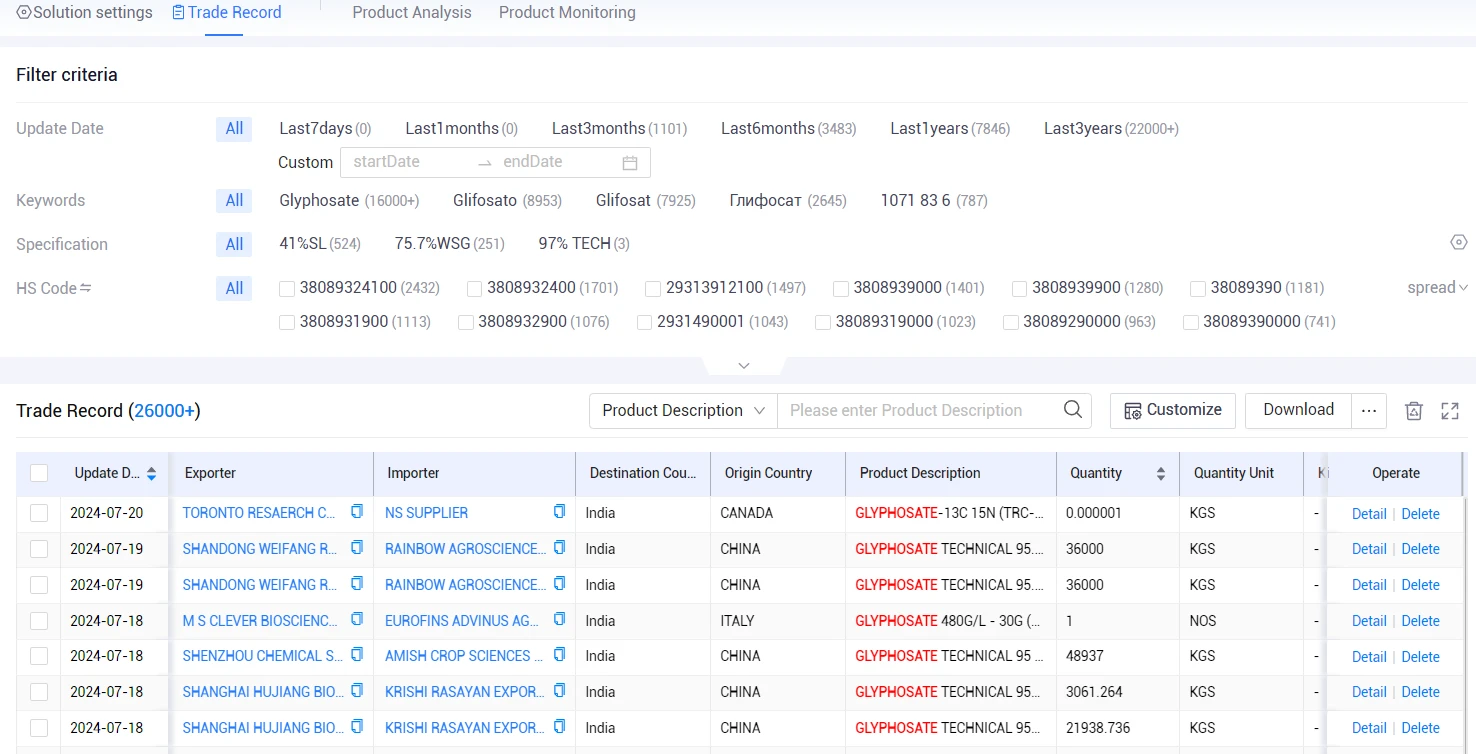1476x754 pixels.
Task: Open Product Monitoring tab
Action: click(567, 13)
